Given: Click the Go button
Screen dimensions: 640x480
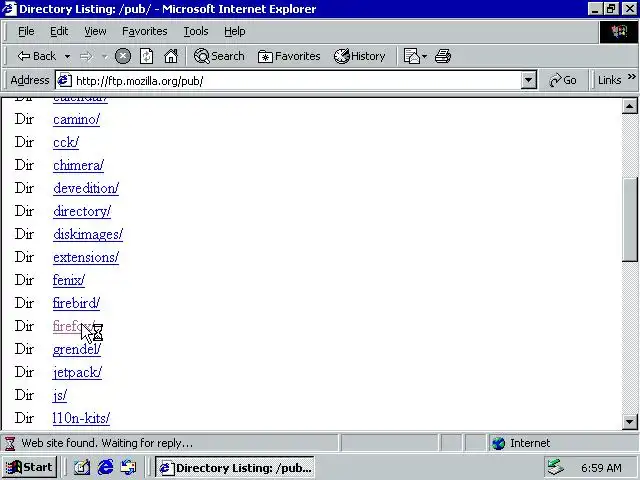Looking at the screenshot, I should (x=563, y=80).
